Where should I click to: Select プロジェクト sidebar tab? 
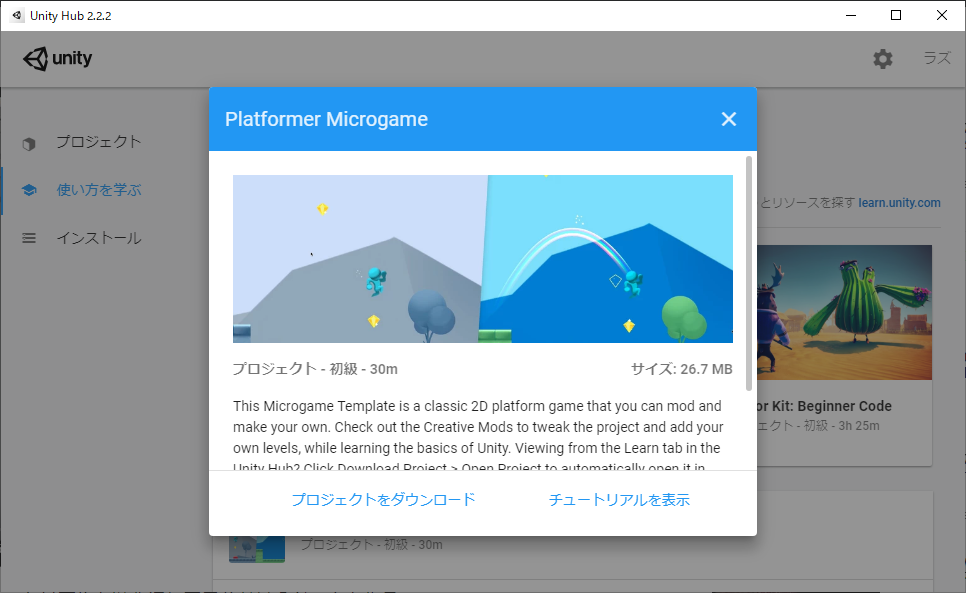click(x=99, y=142)
